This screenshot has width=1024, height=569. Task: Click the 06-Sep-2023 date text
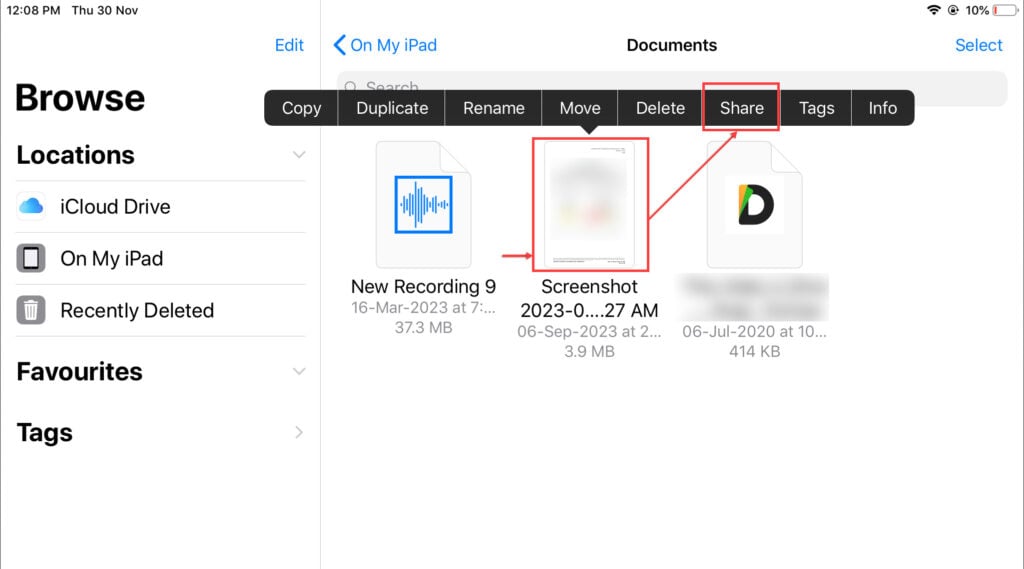pos(589,332)
